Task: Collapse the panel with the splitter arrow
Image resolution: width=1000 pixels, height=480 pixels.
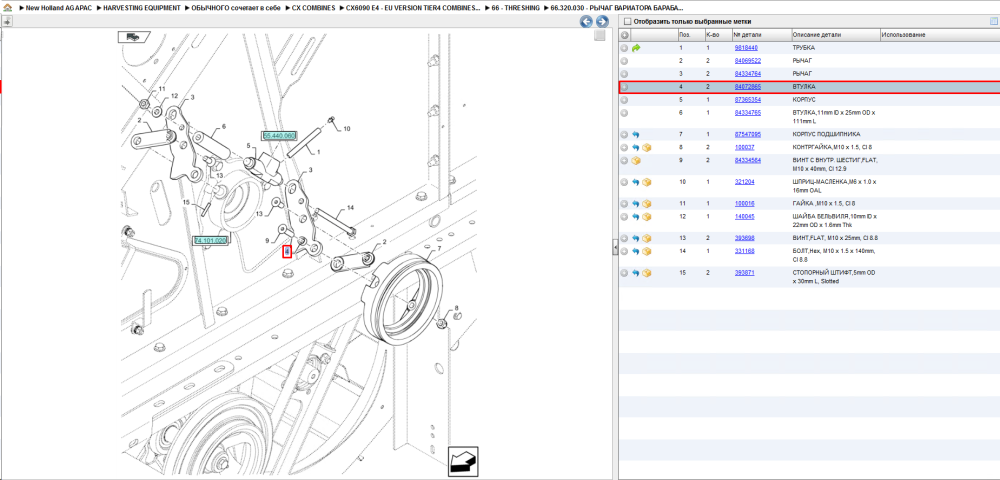Action: pyautogui.click(x=615, y=246)
